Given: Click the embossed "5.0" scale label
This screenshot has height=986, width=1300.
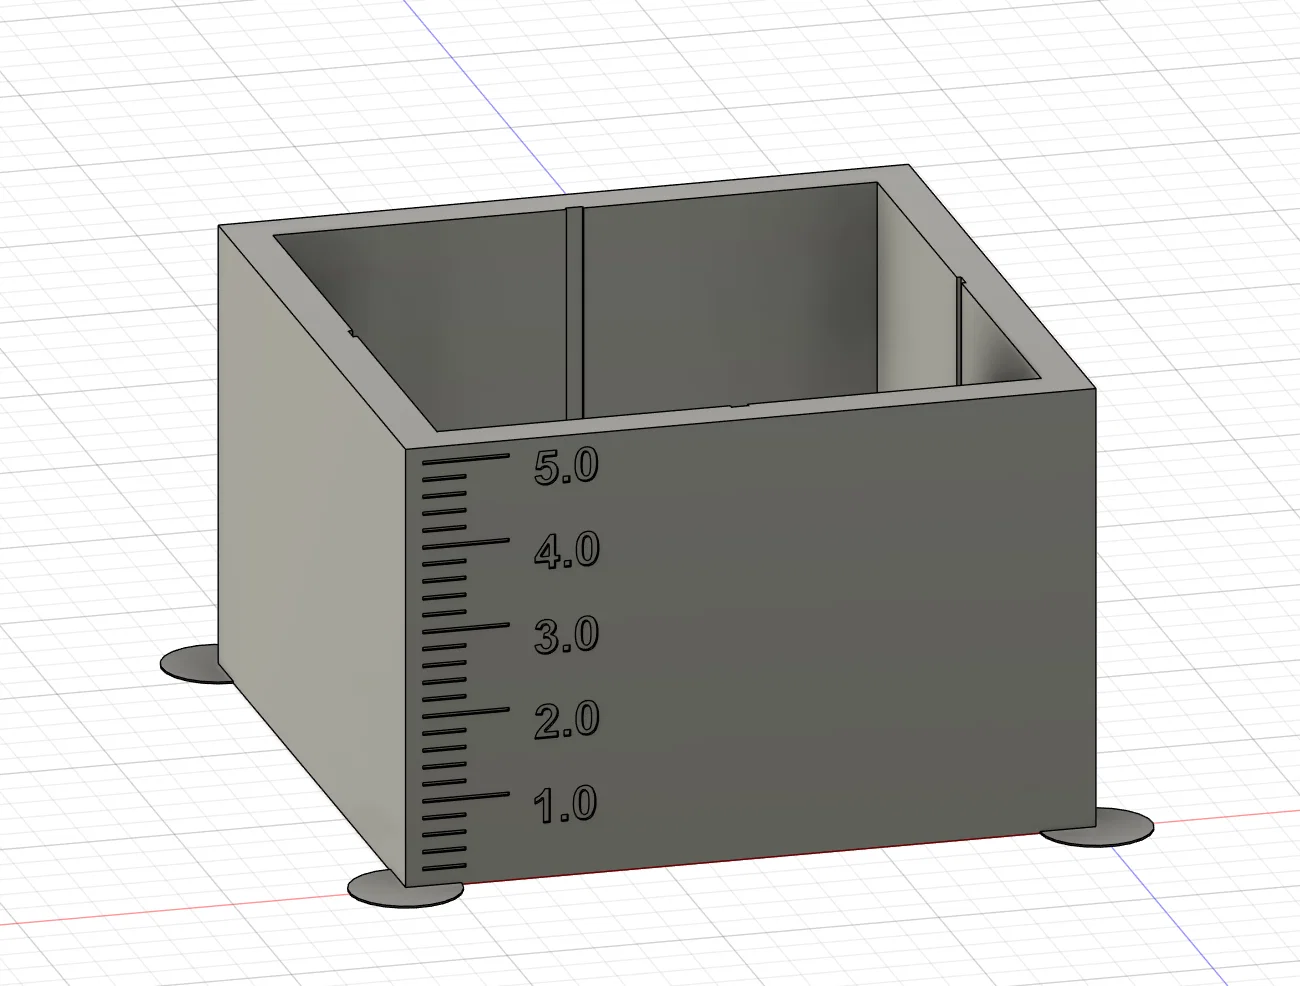Looking at the screenshot, I should click(x=566, y=467).
